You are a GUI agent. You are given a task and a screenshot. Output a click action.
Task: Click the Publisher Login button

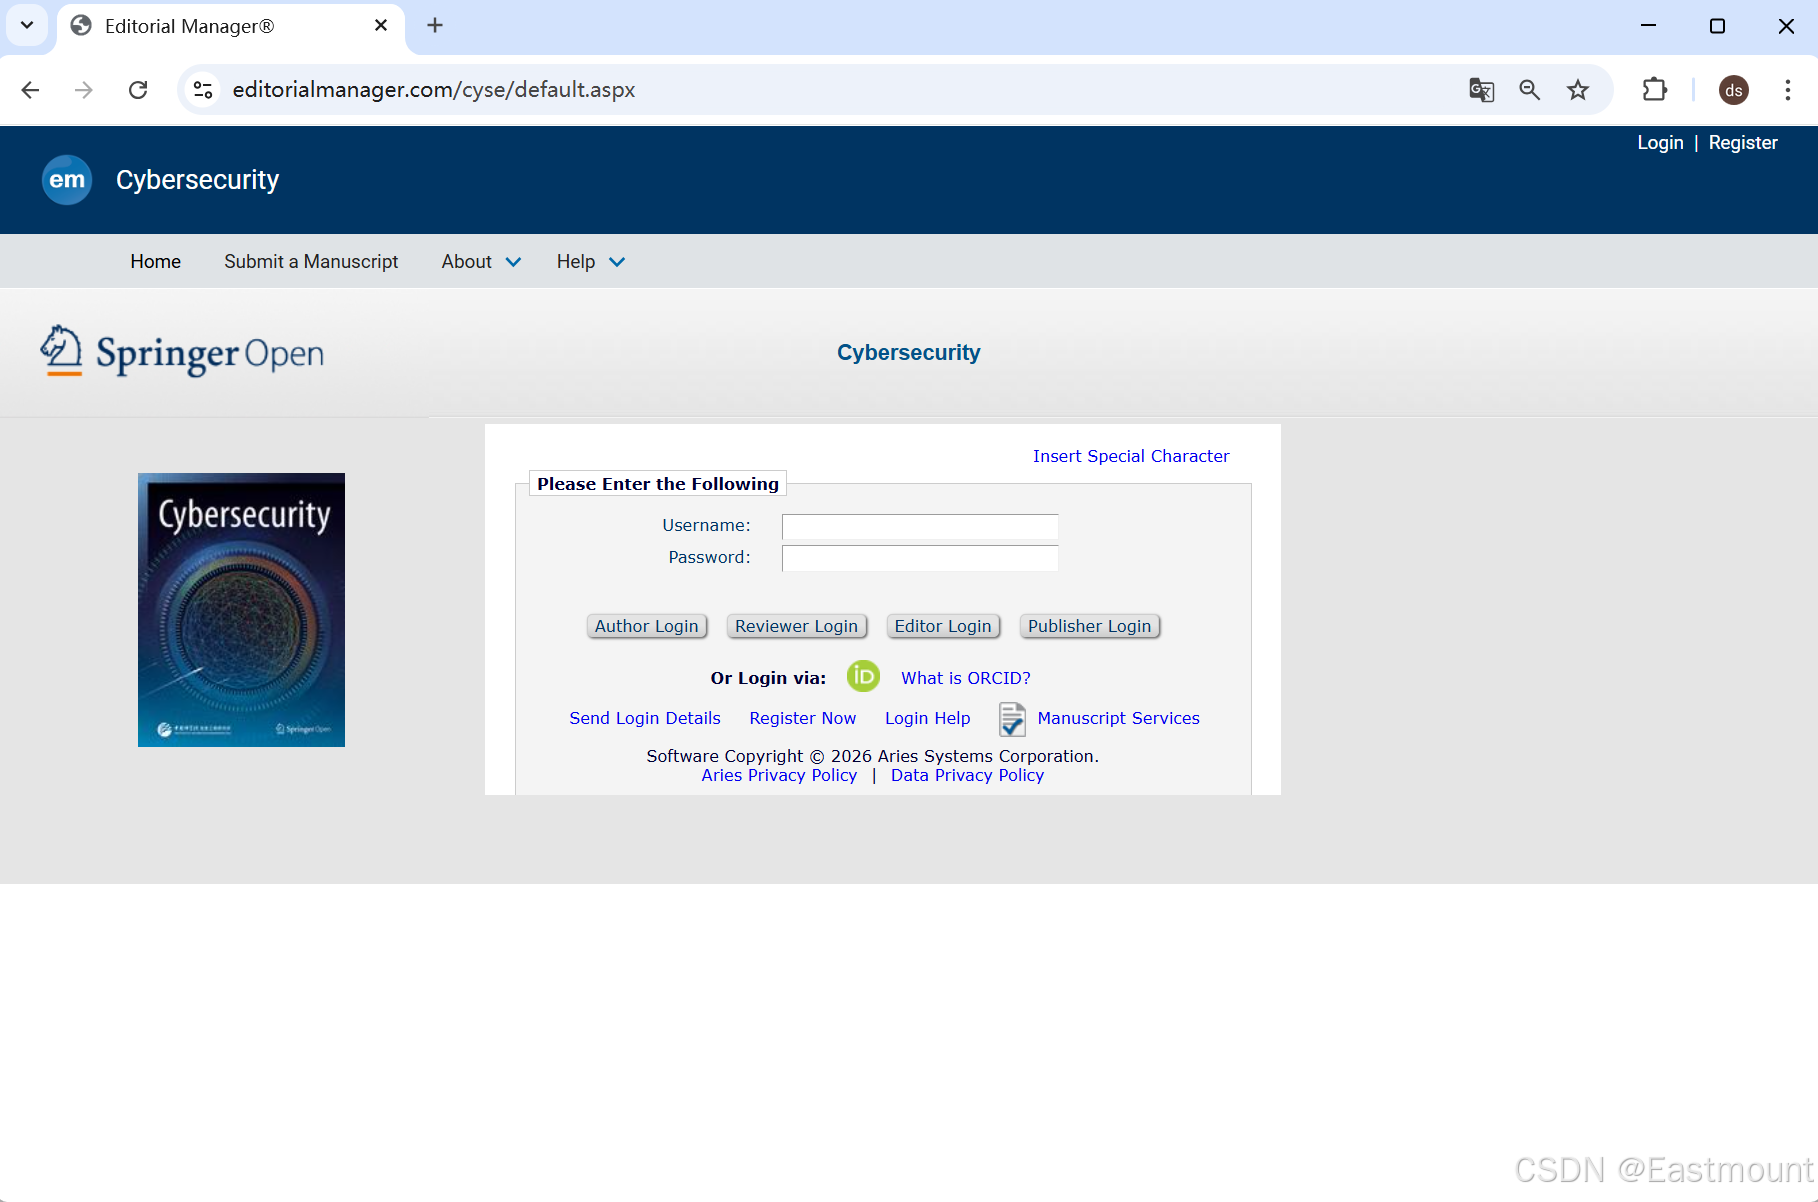(x=1090, y=626)
